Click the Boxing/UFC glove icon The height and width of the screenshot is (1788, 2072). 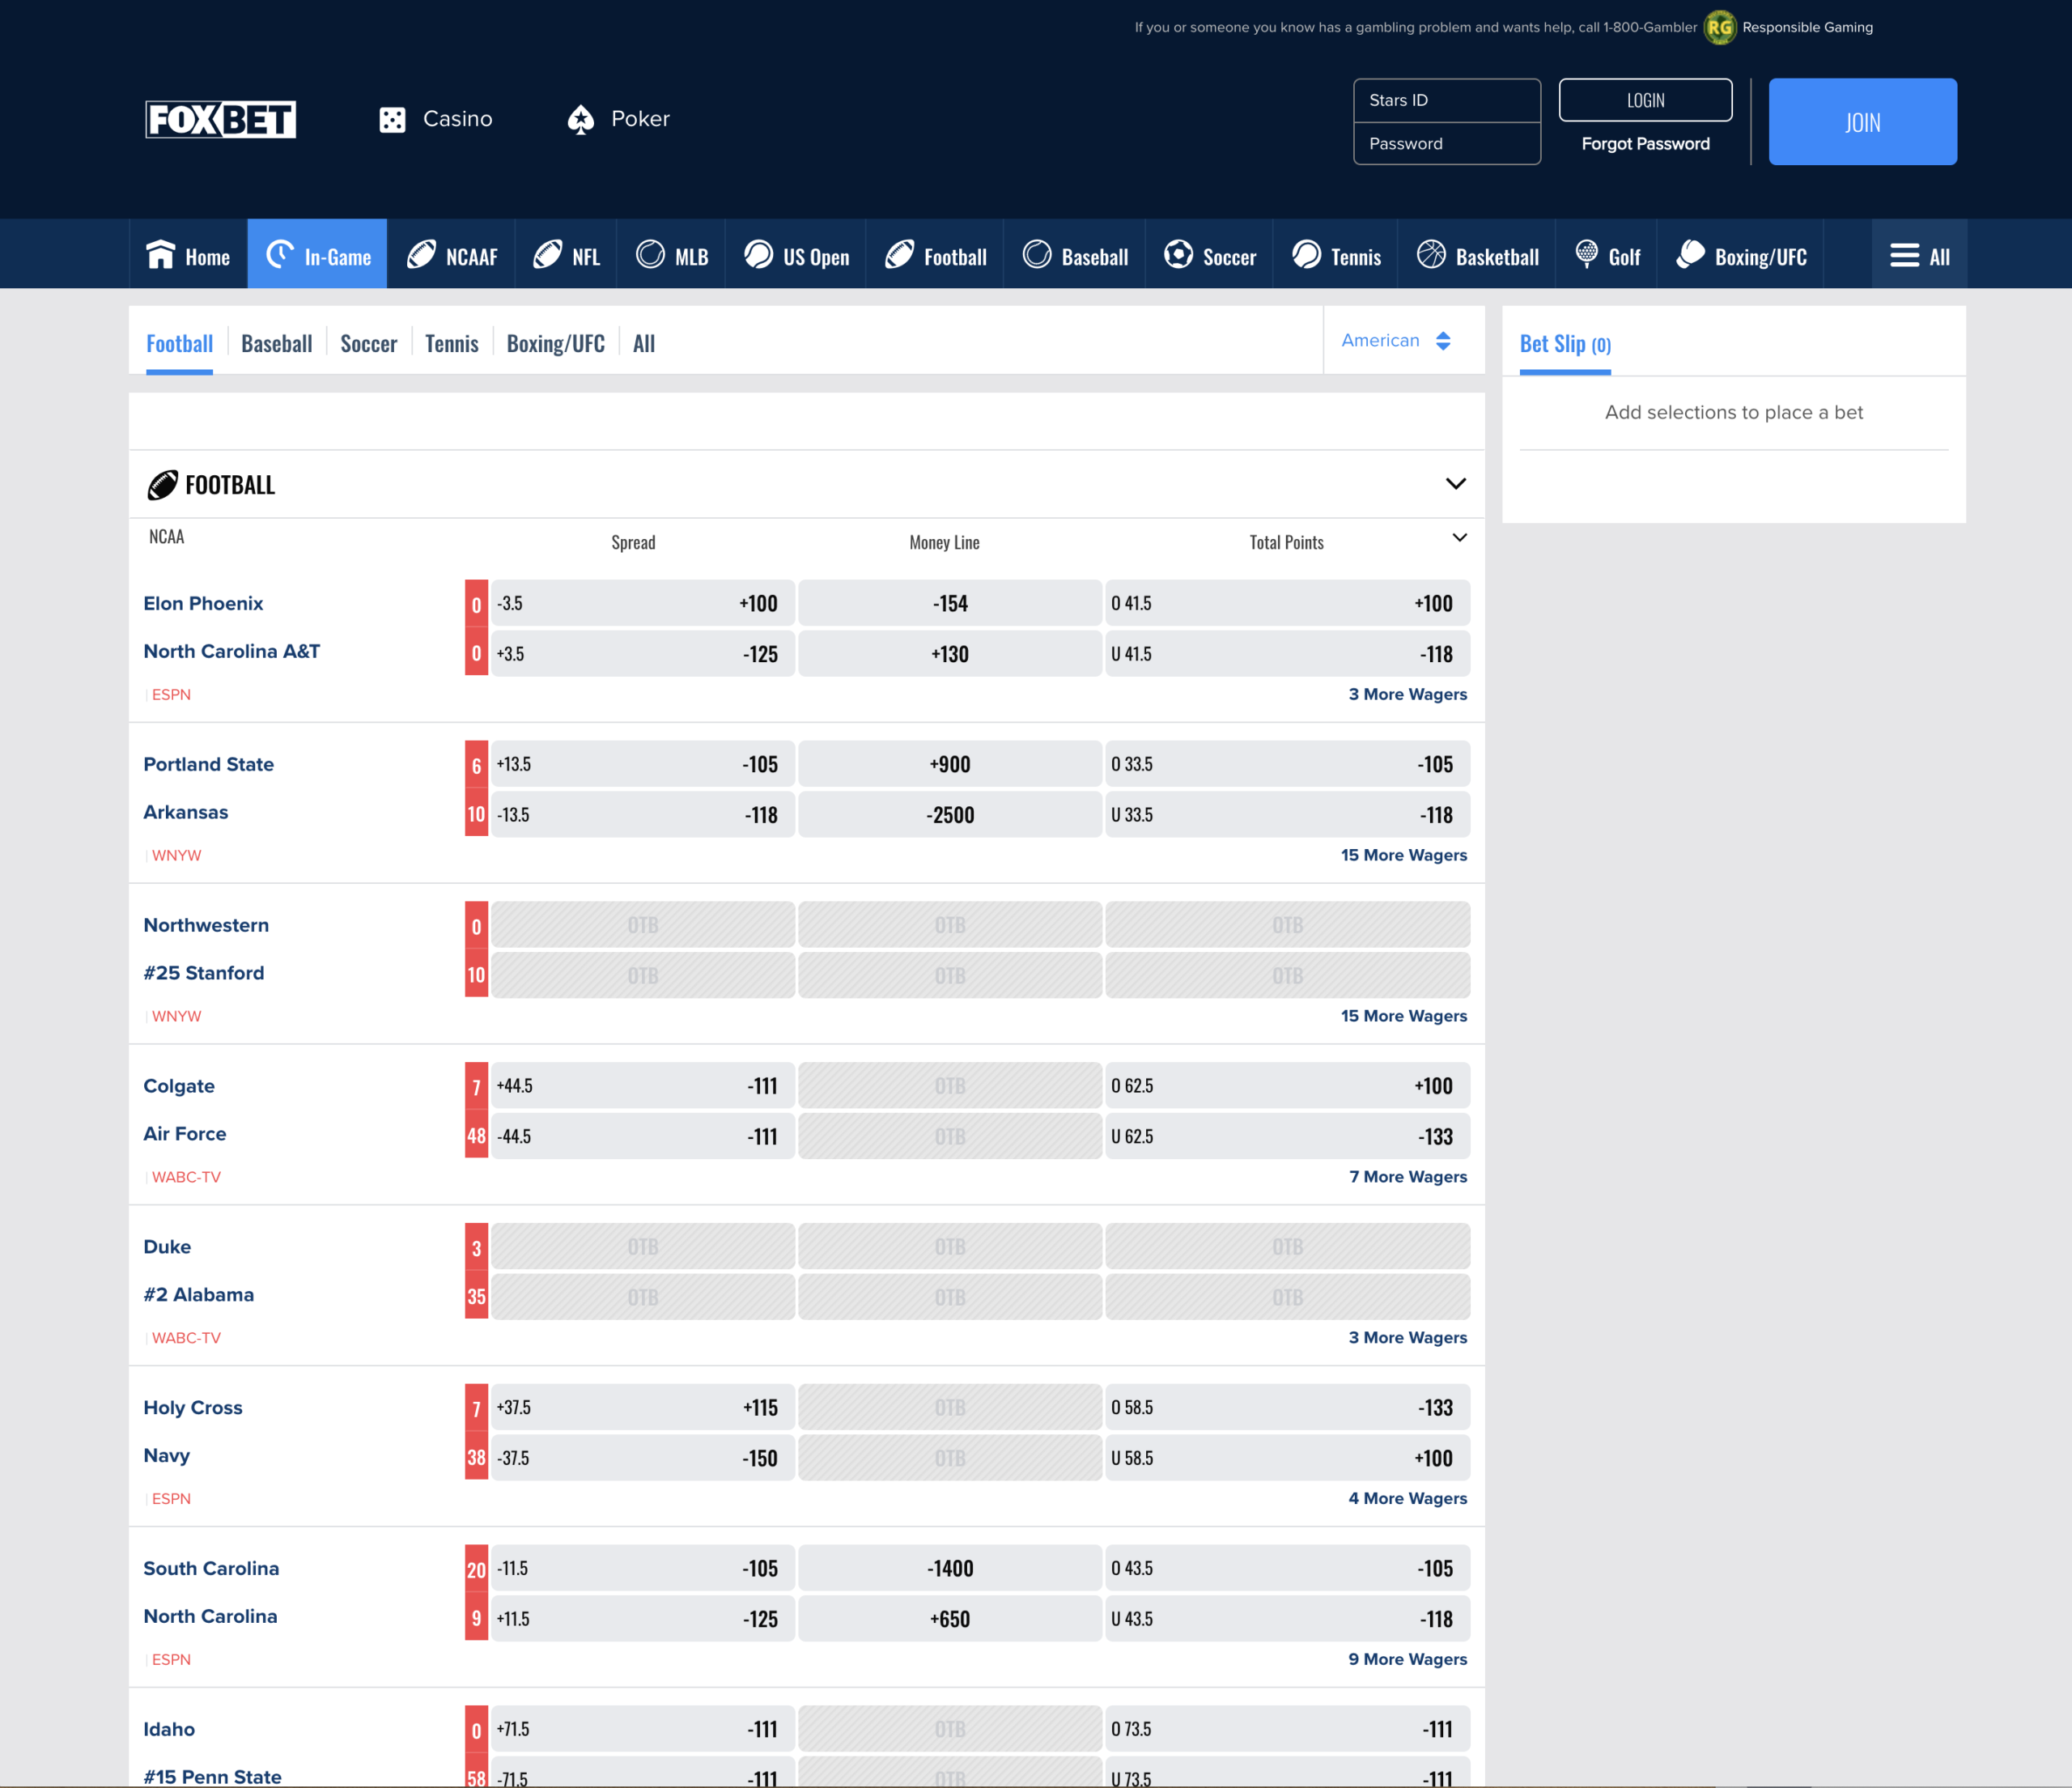click(x=1690, y=255)
